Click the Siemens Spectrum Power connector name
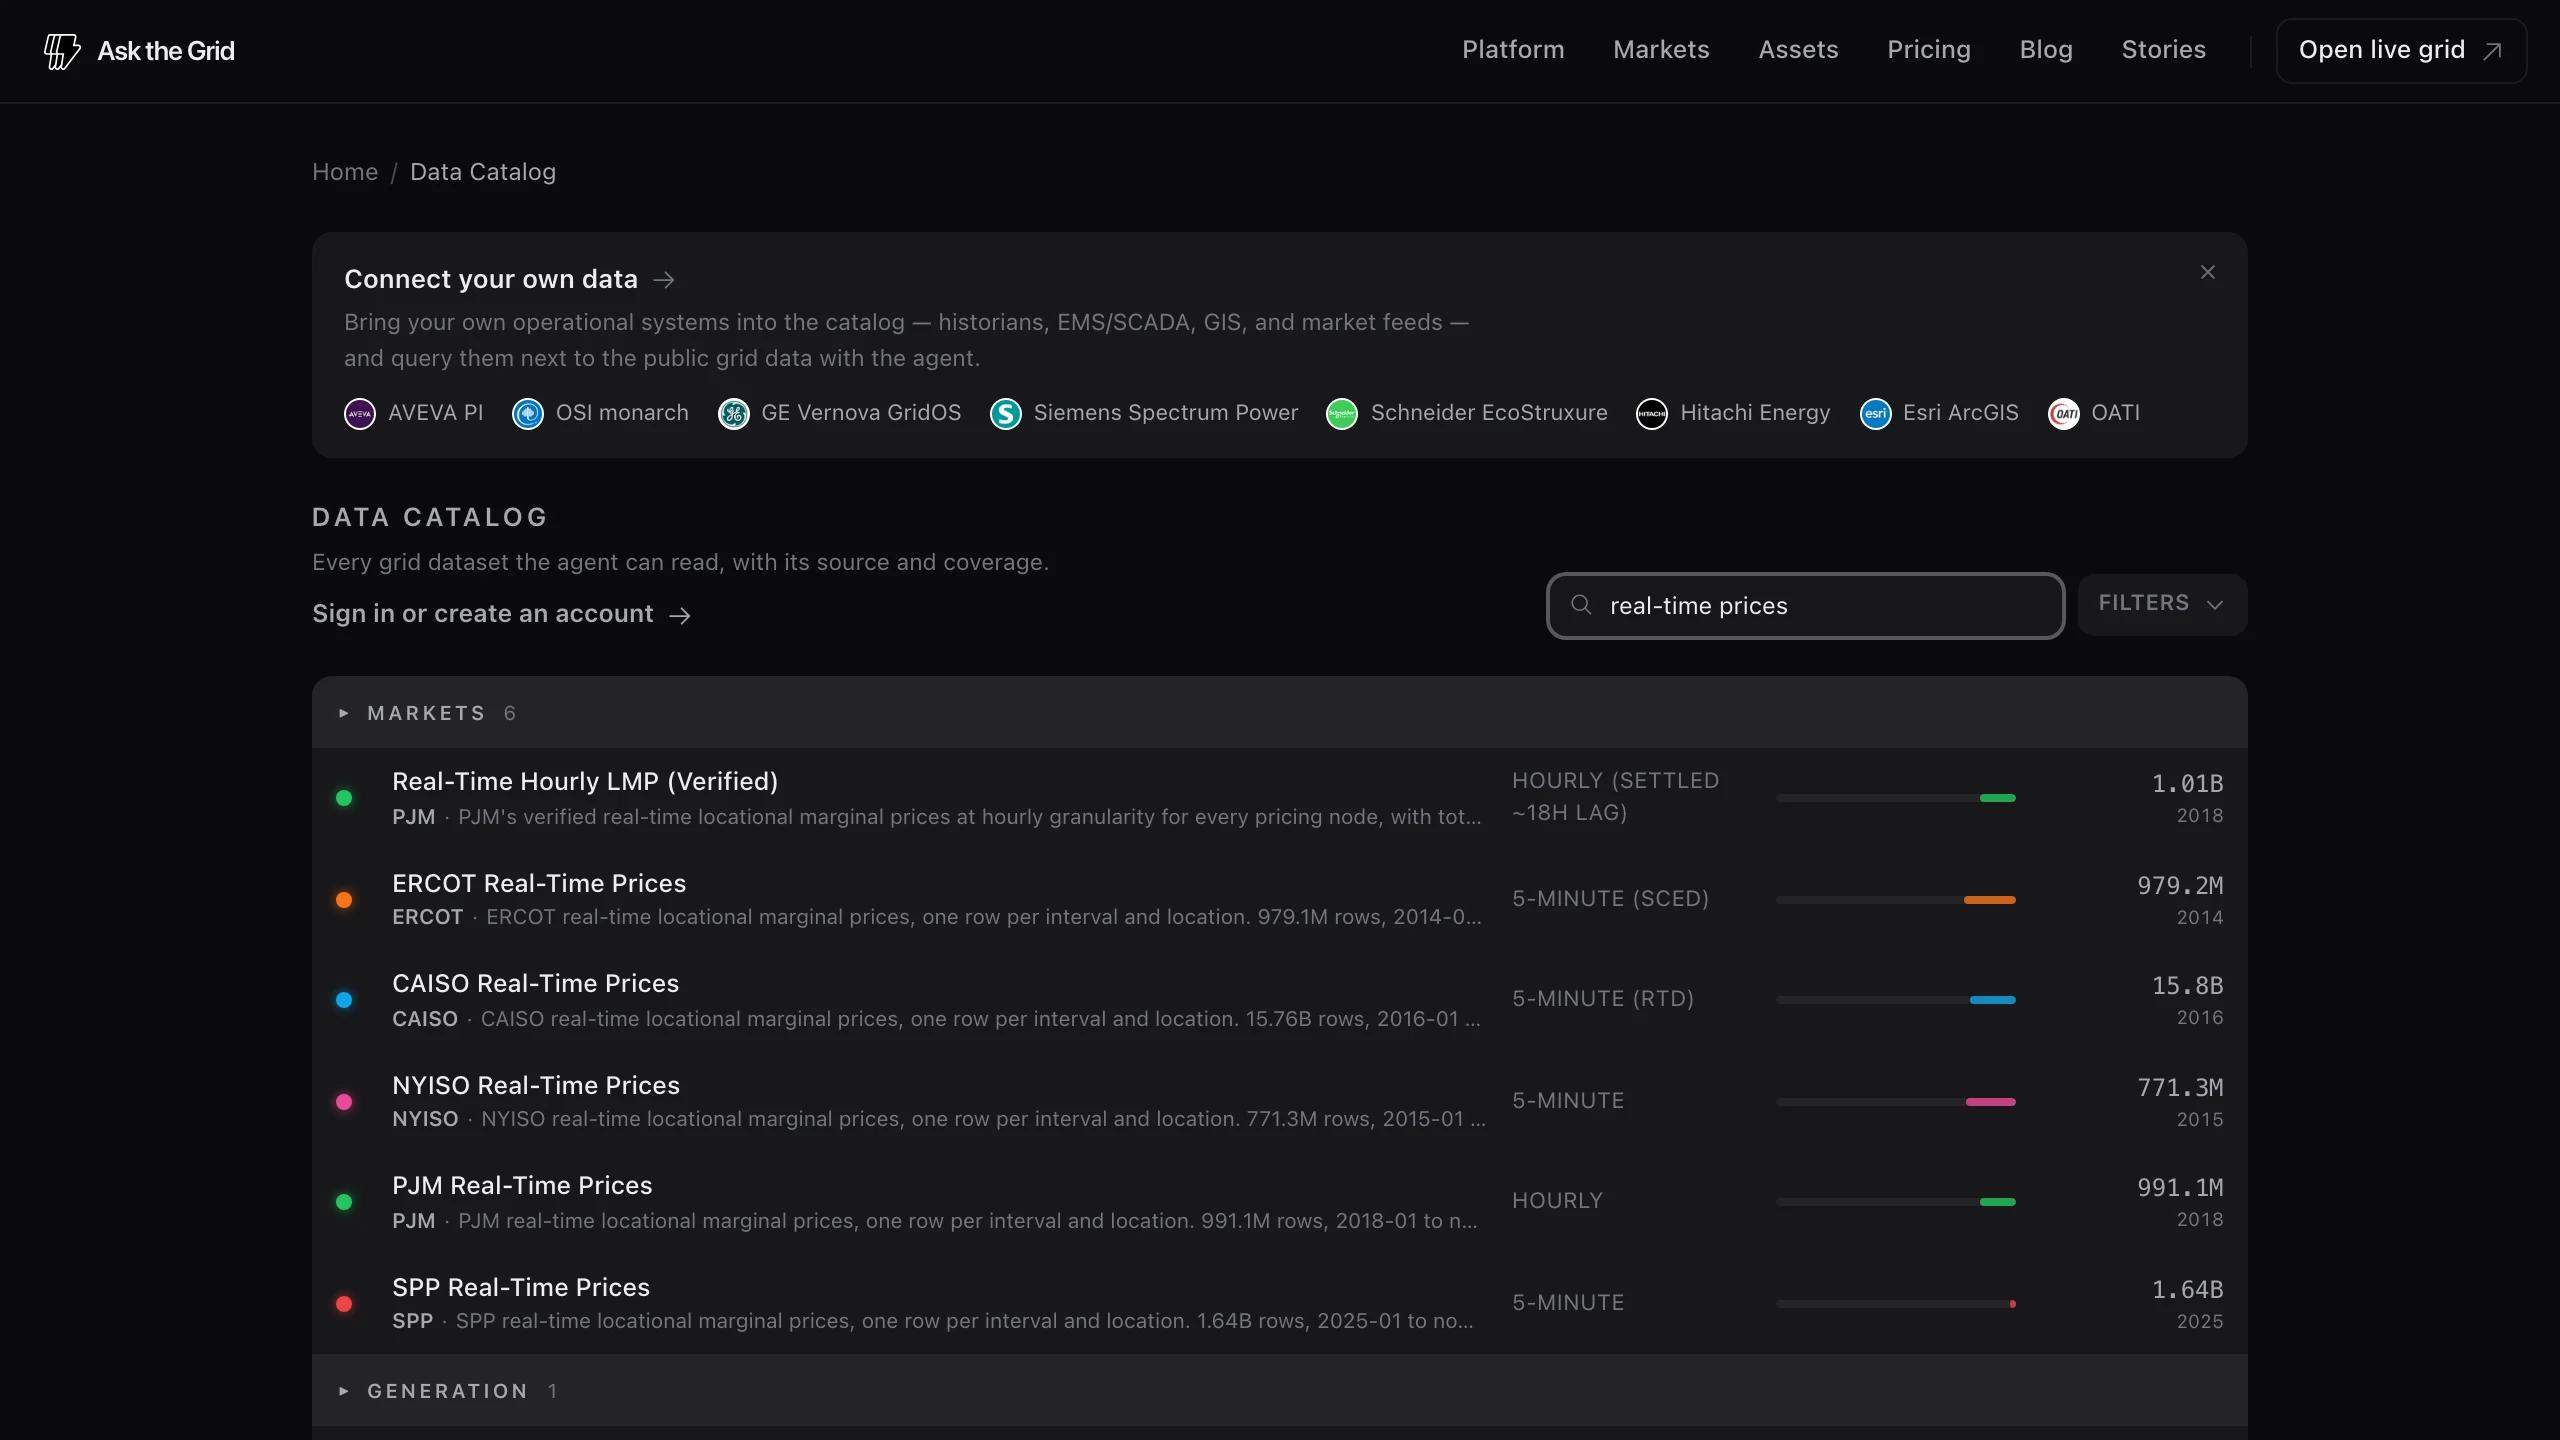The height and width of the screenshot is (1440, 2560). tap(1166, 413)
